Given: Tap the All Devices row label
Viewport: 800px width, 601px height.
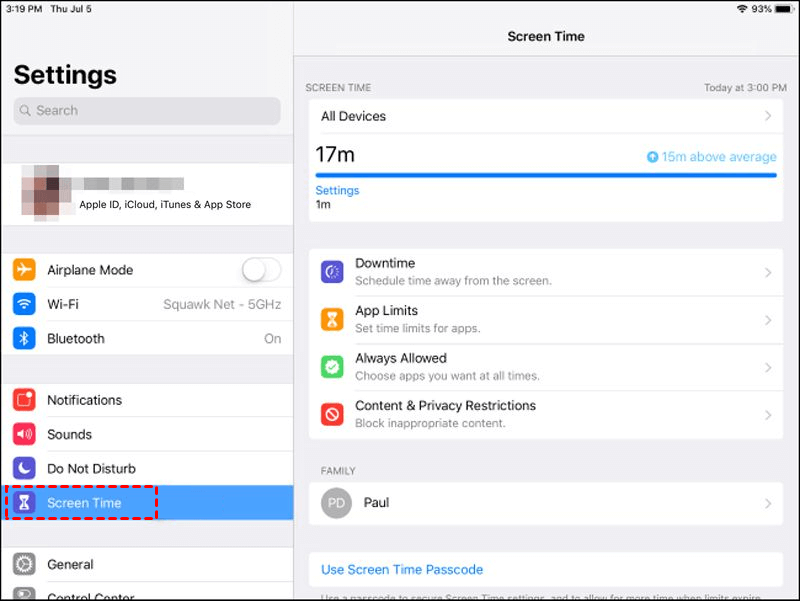Looking at the screenshot, I should point(354,116).
